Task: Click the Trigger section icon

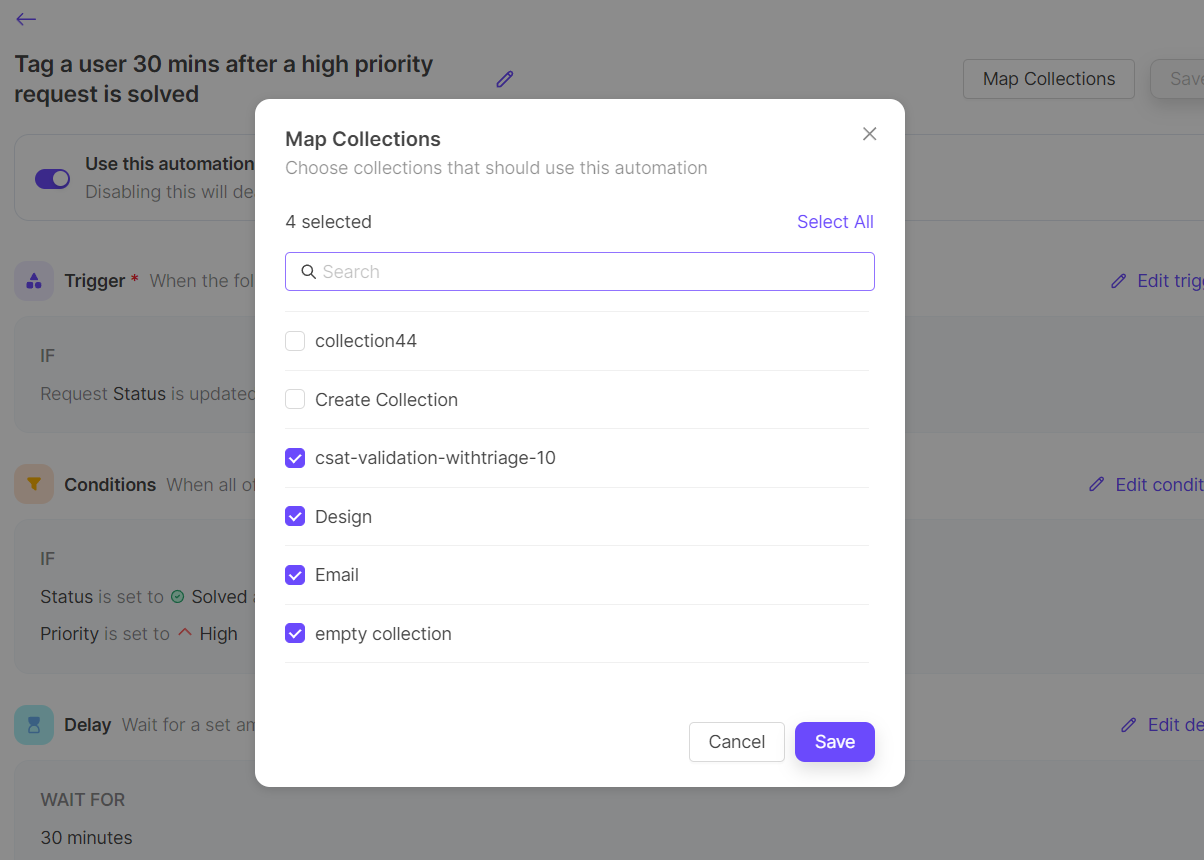Action: (34, 281)
